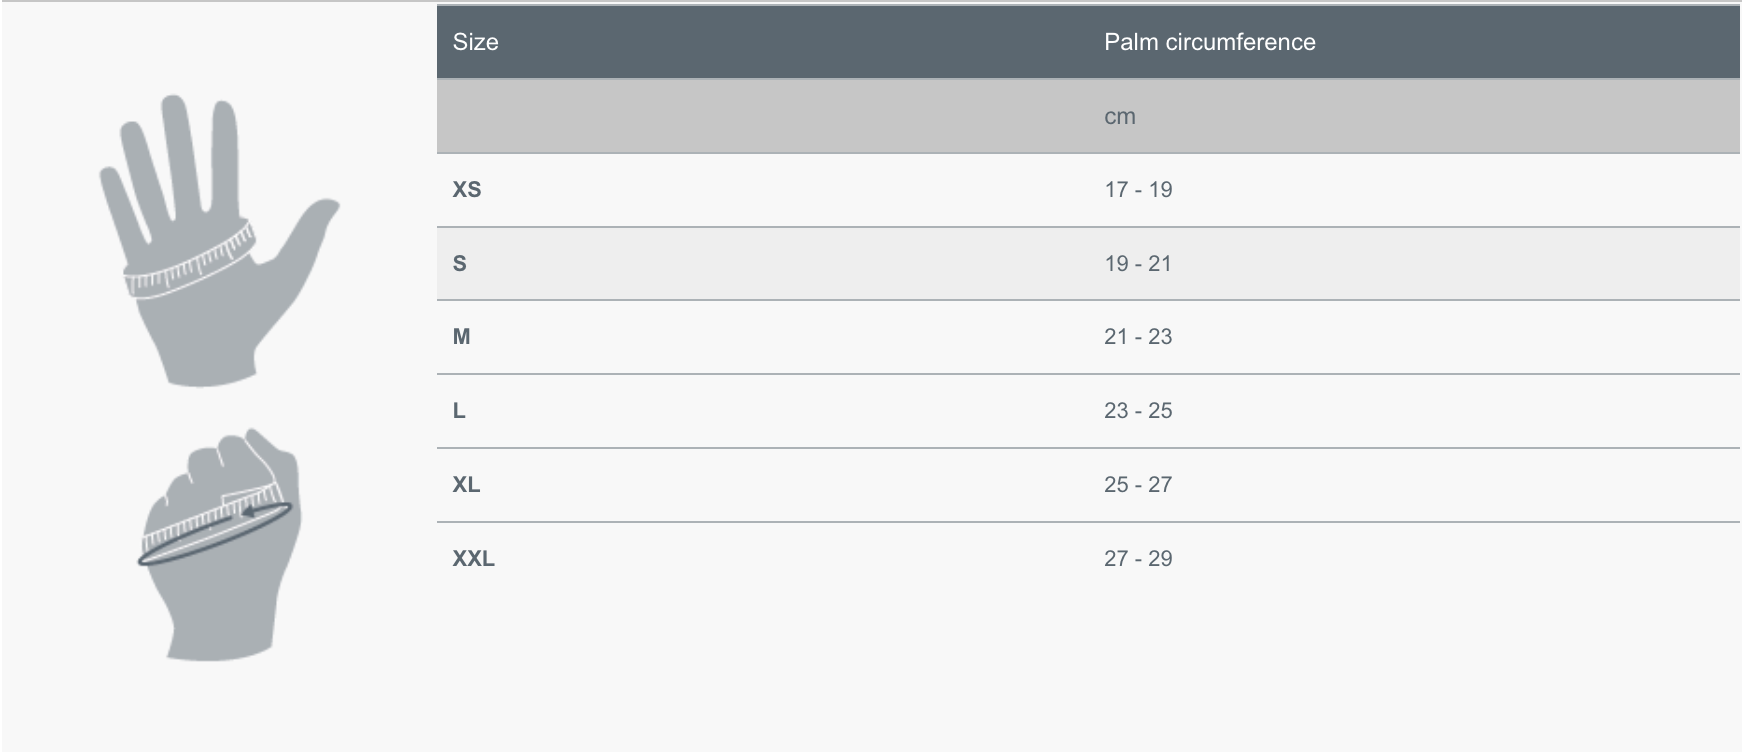Select the Size column header

point(475,42)
